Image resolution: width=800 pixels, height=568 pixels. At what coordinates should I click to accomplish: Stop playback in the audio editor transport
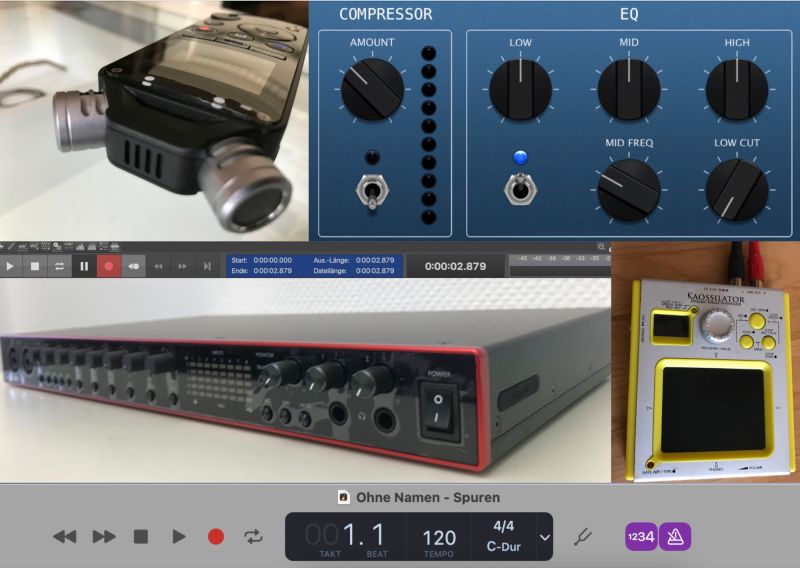(x=35, y=266)
